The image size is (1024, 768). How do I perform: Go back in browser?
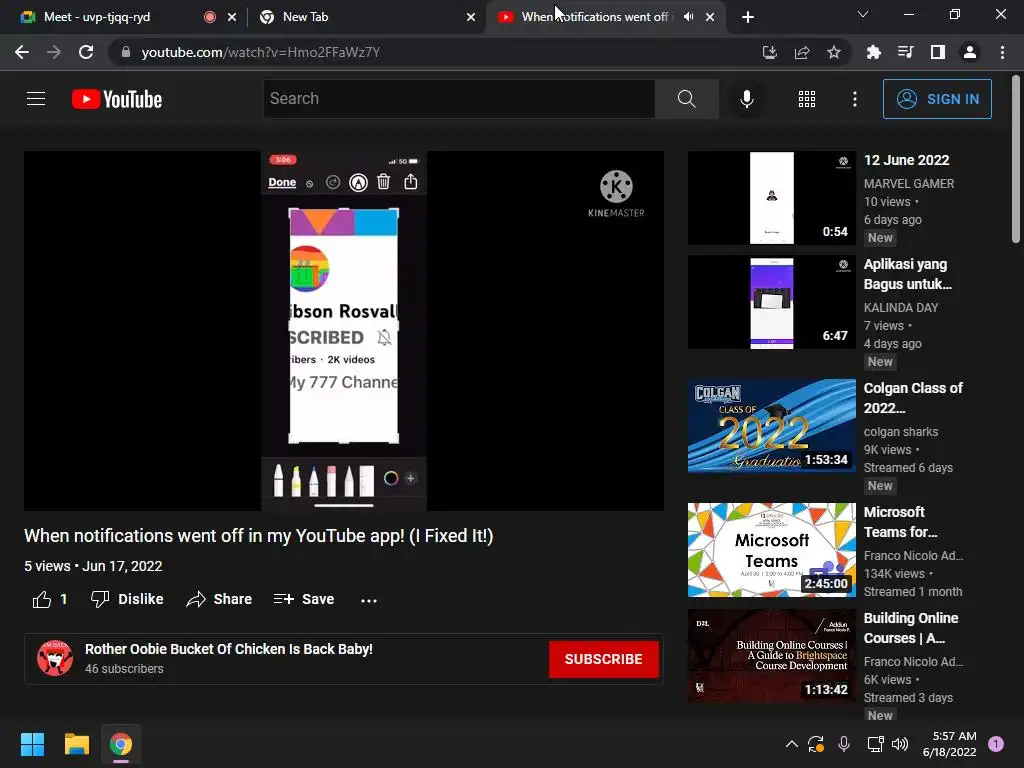coord(22,52)
